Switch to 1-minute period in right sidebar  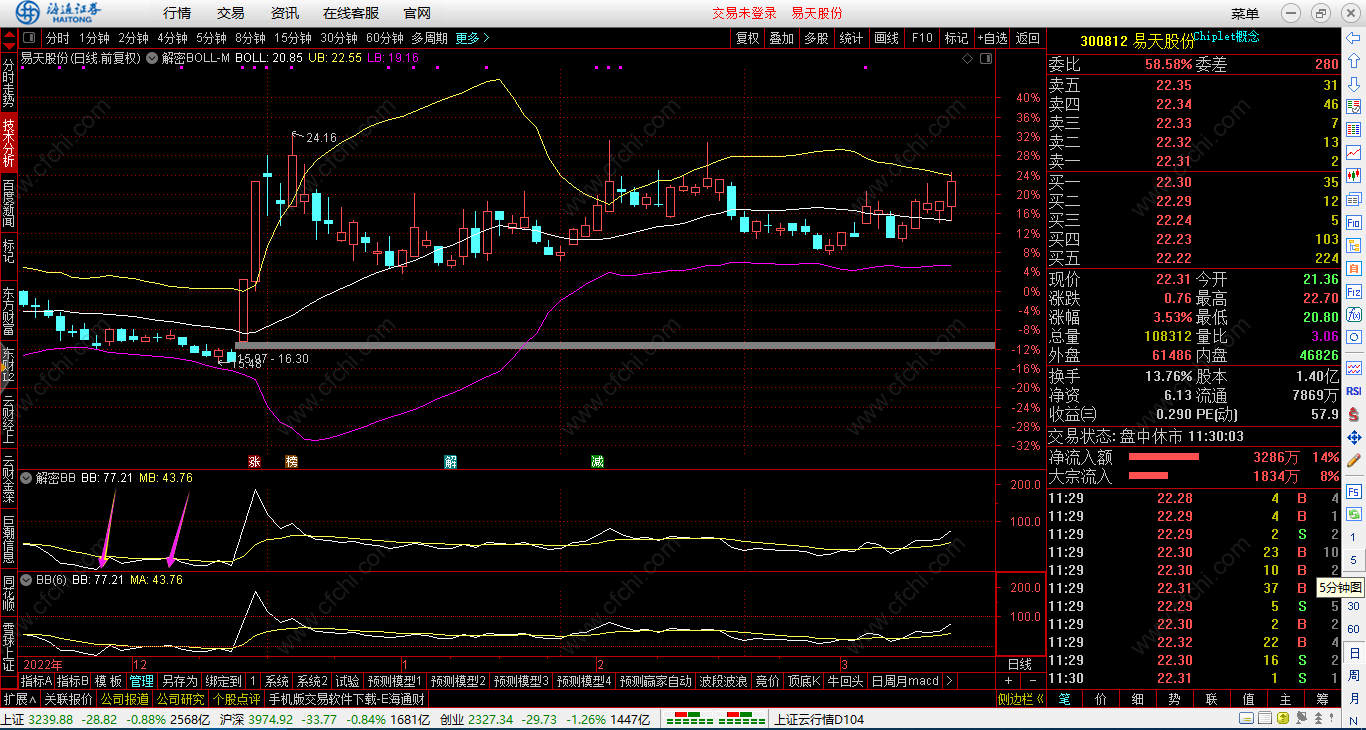1353,537
